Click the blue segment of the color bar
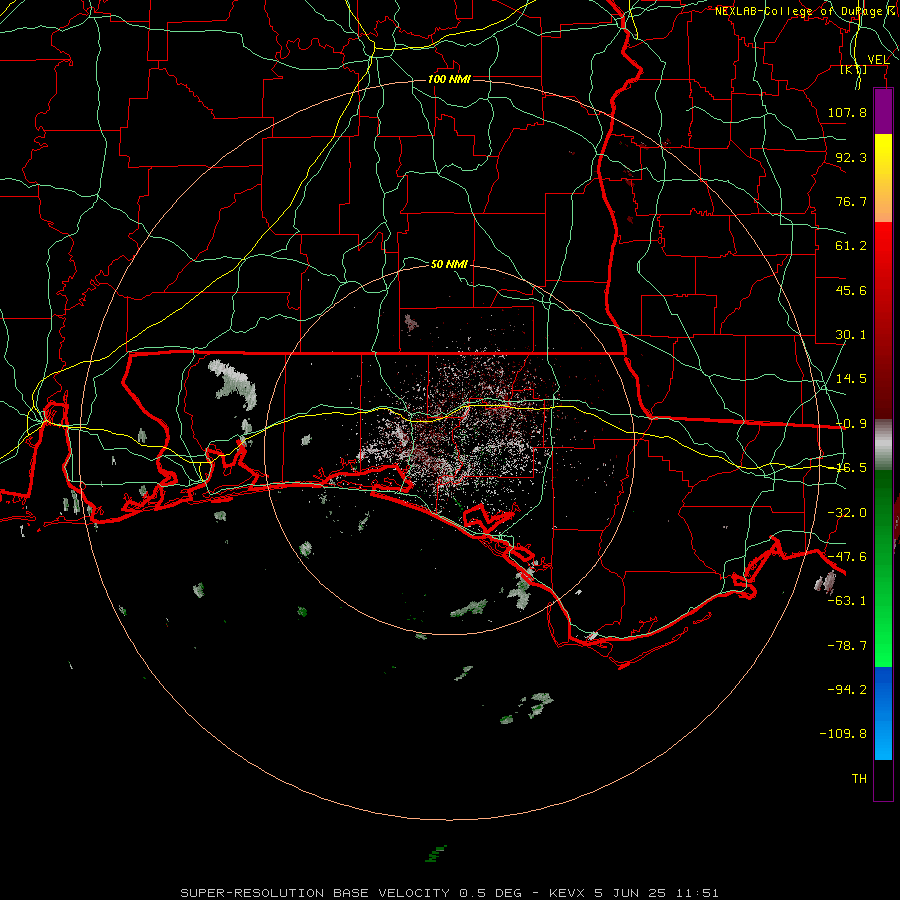Viewport: 900px width, 900px height. coord(883,713)
